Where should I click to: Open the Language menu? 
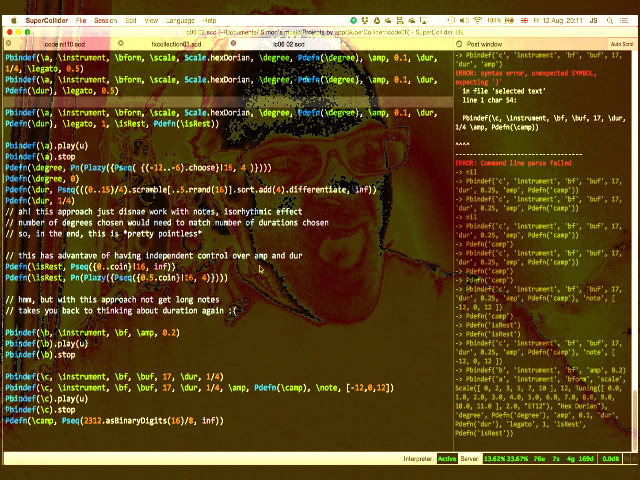(x=181, y=20)
